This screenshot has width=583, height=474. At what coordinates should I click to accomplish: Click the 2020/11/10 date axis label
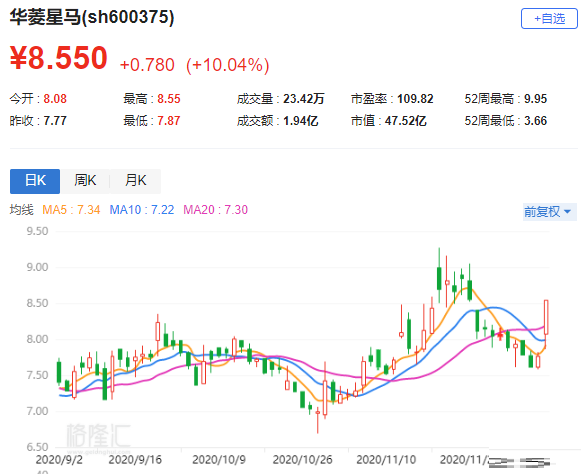click(x=386, y=460)
